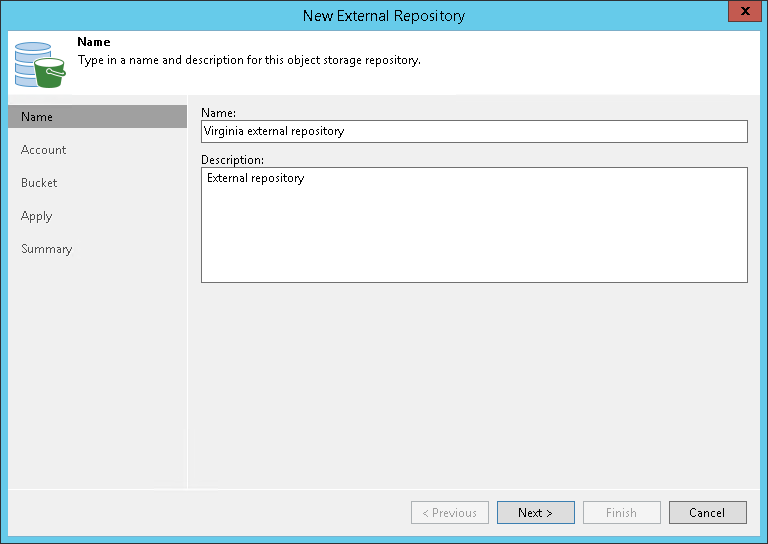Viewport: 768px width, 544px height.
Task: Click the 'Description:' field label
Action: click(x=233, y=160)
